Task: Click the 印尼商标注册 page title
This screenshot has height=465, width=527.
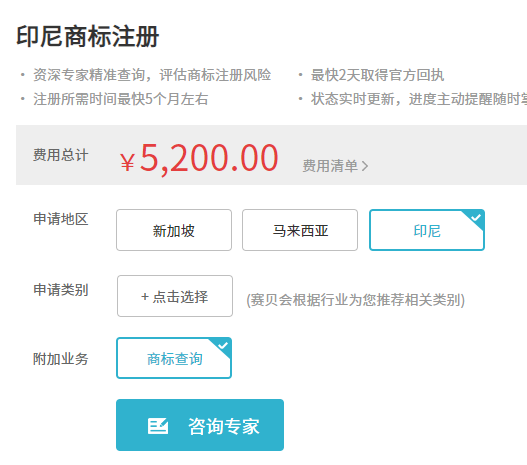Action: 88,36
